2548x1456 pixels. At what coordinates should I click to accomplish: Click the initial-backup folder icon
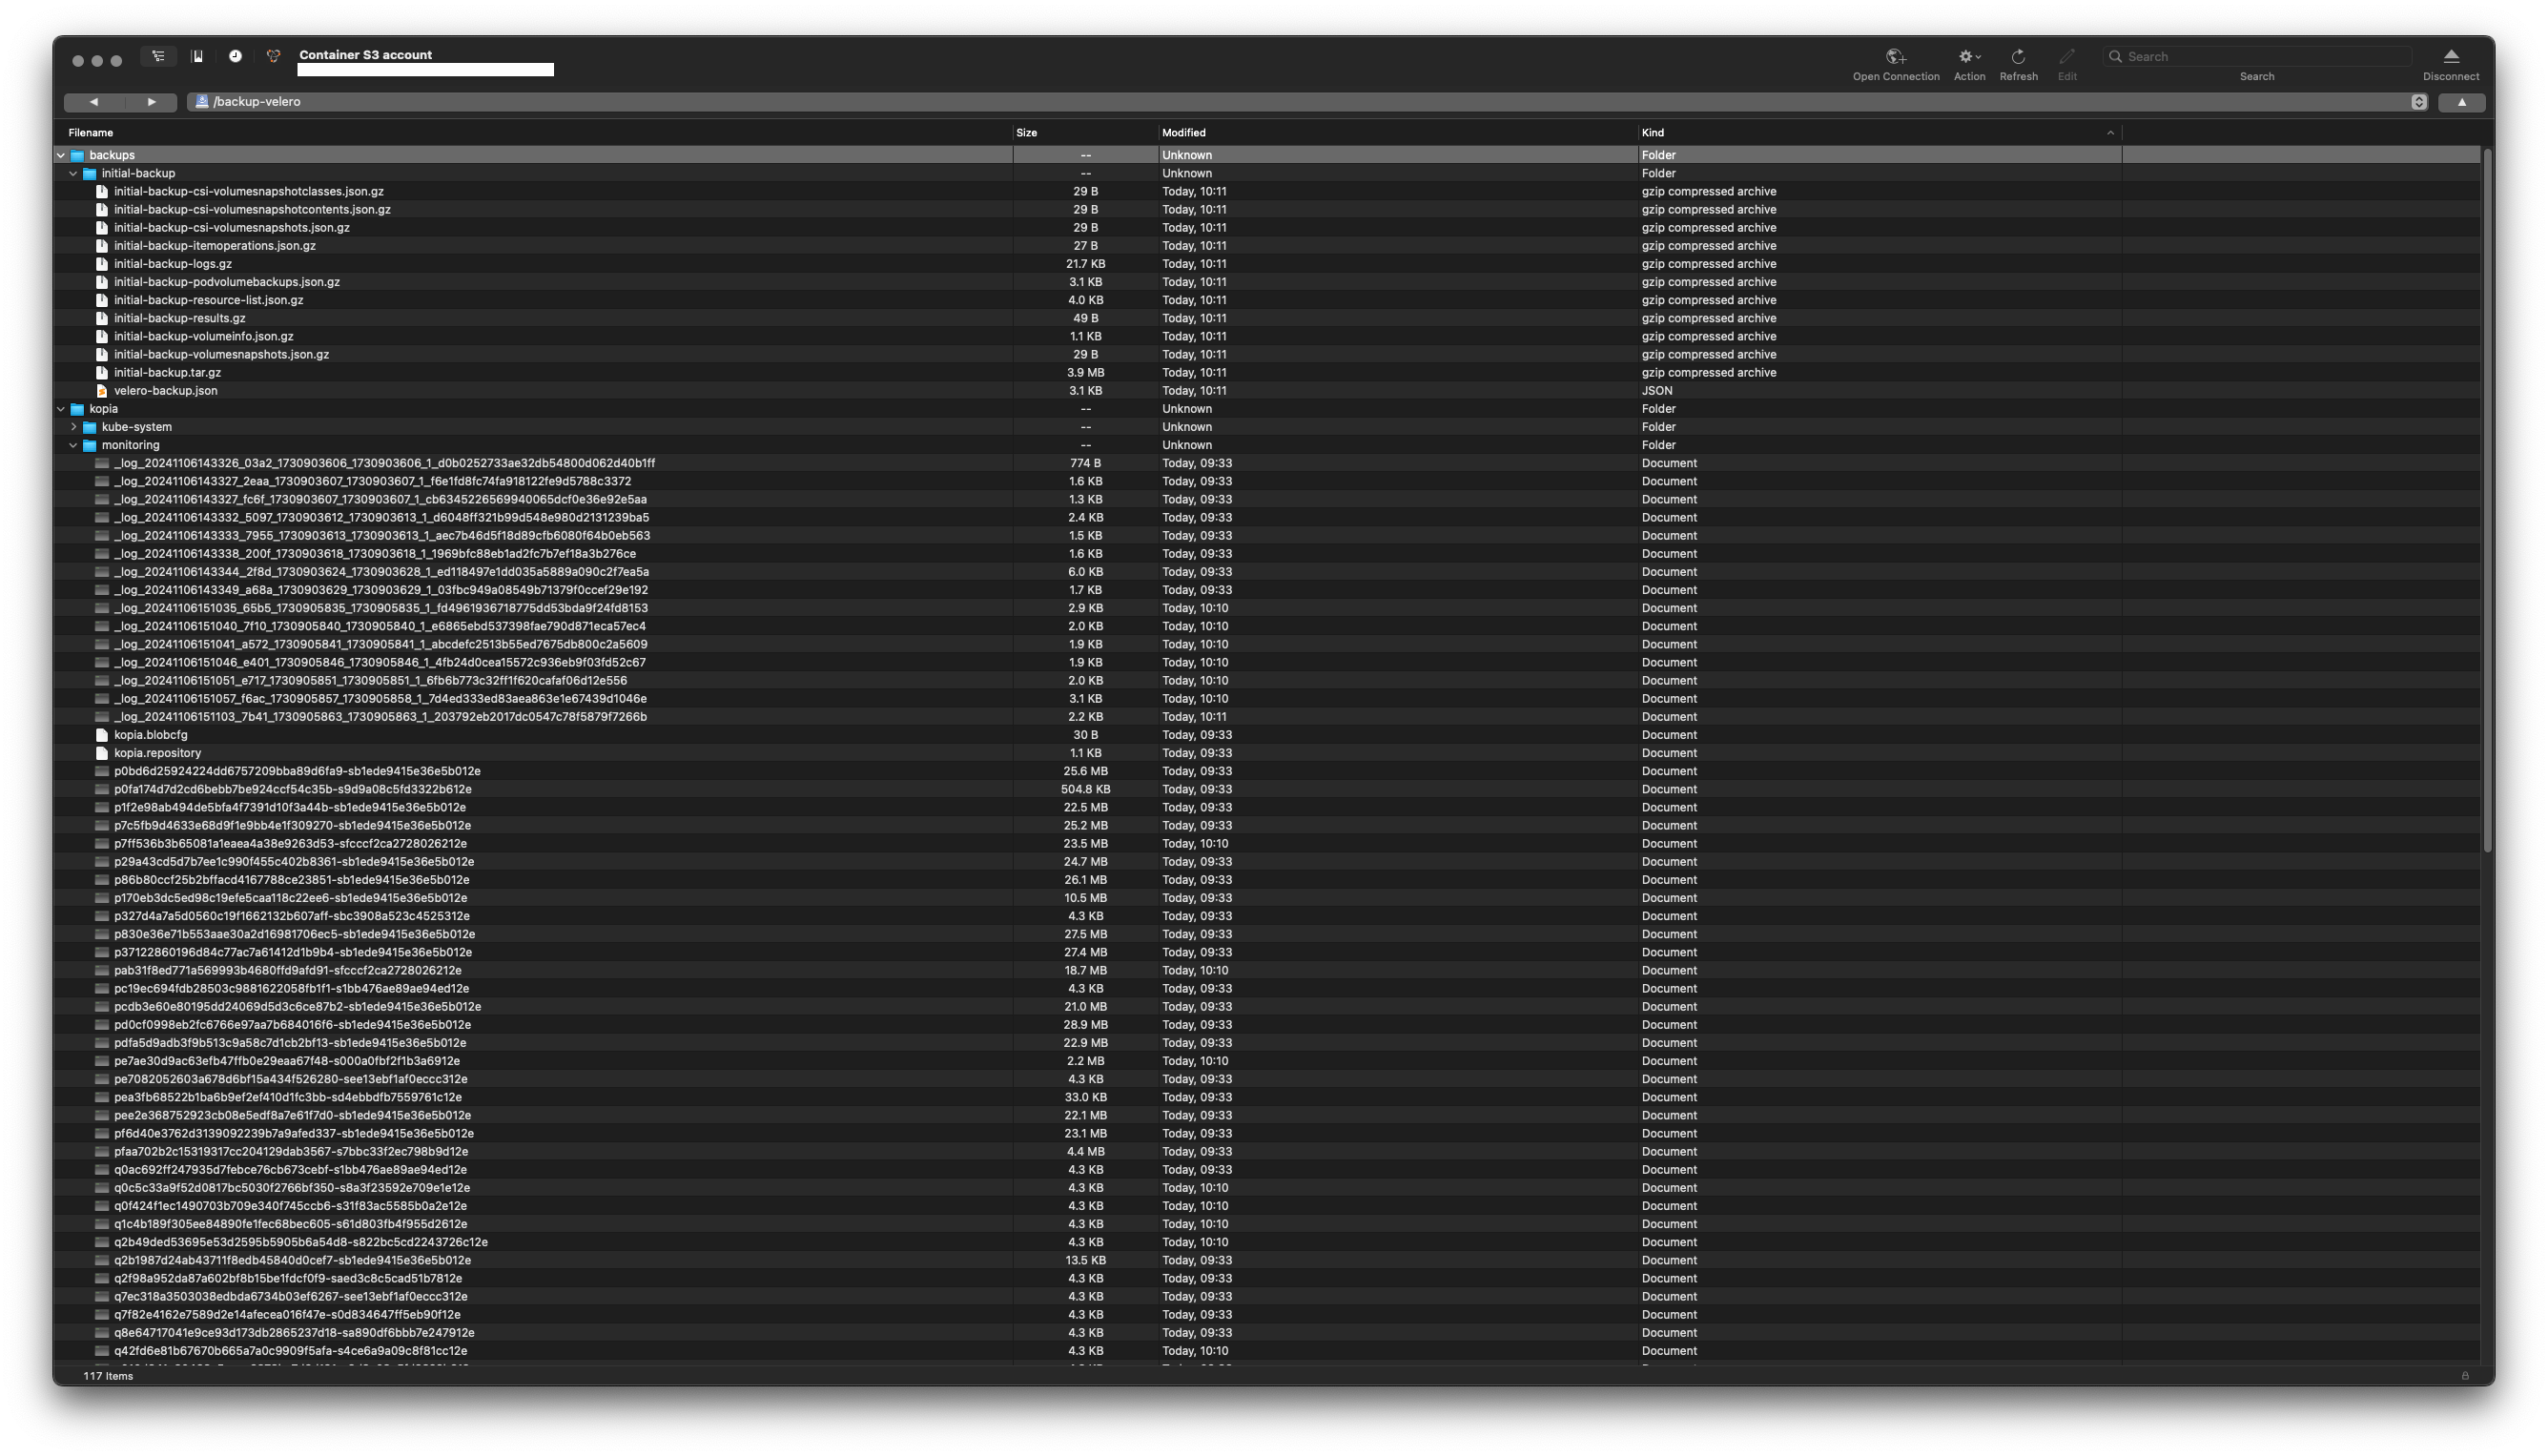90,173
